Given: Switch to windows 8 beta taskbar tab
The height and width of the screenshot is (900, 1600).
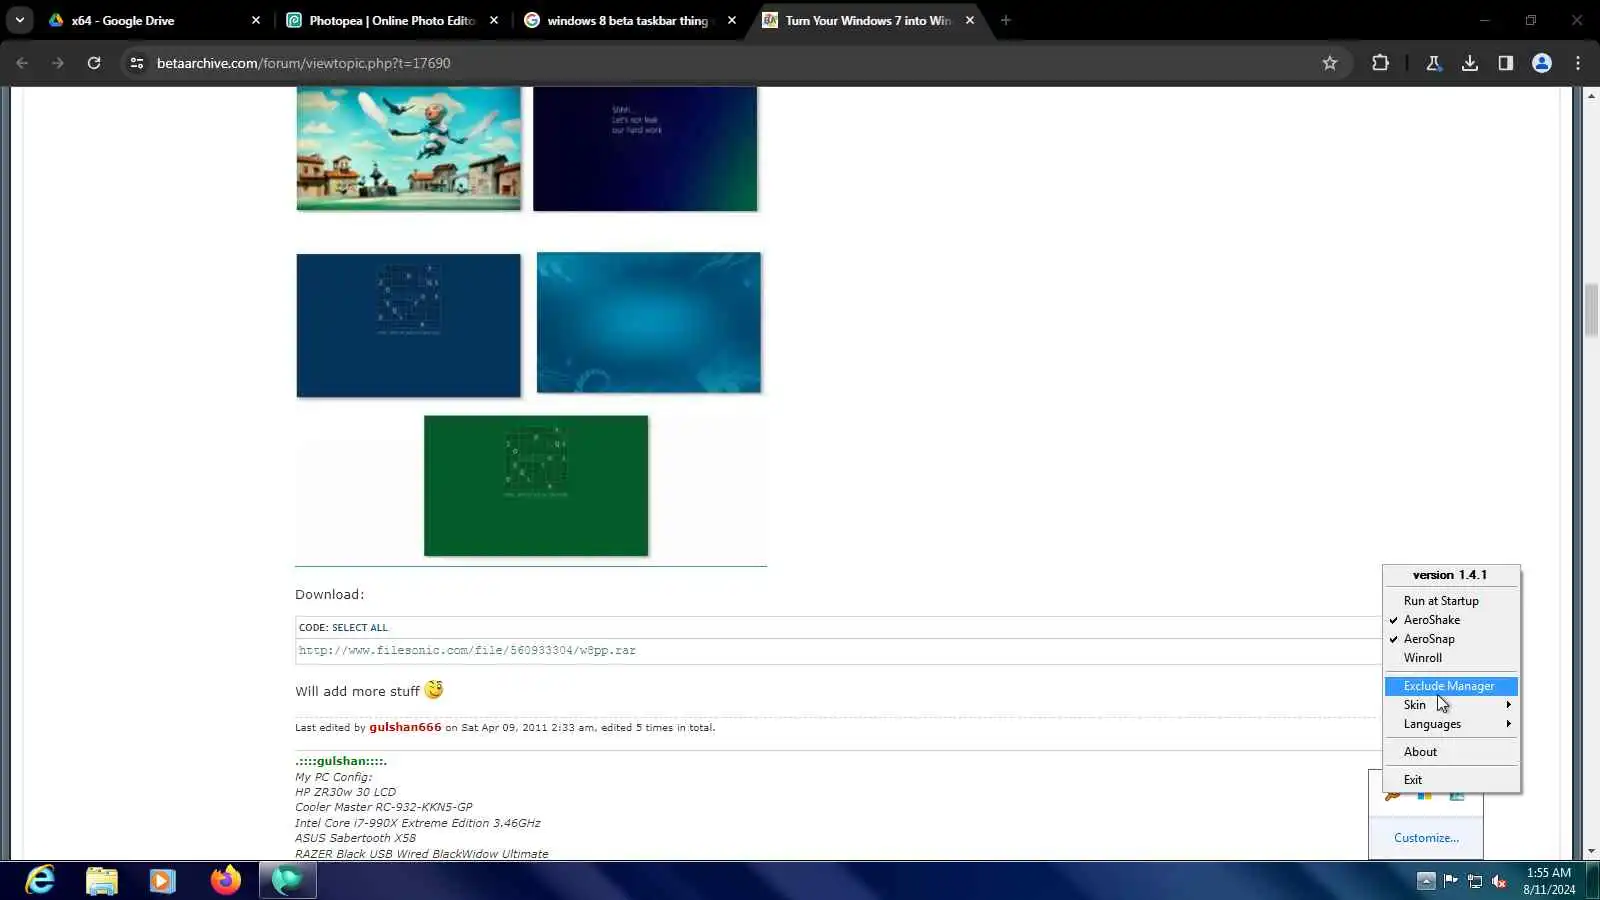Looking at the screenshot, I should pyautogui.click(x=630, y=20).
